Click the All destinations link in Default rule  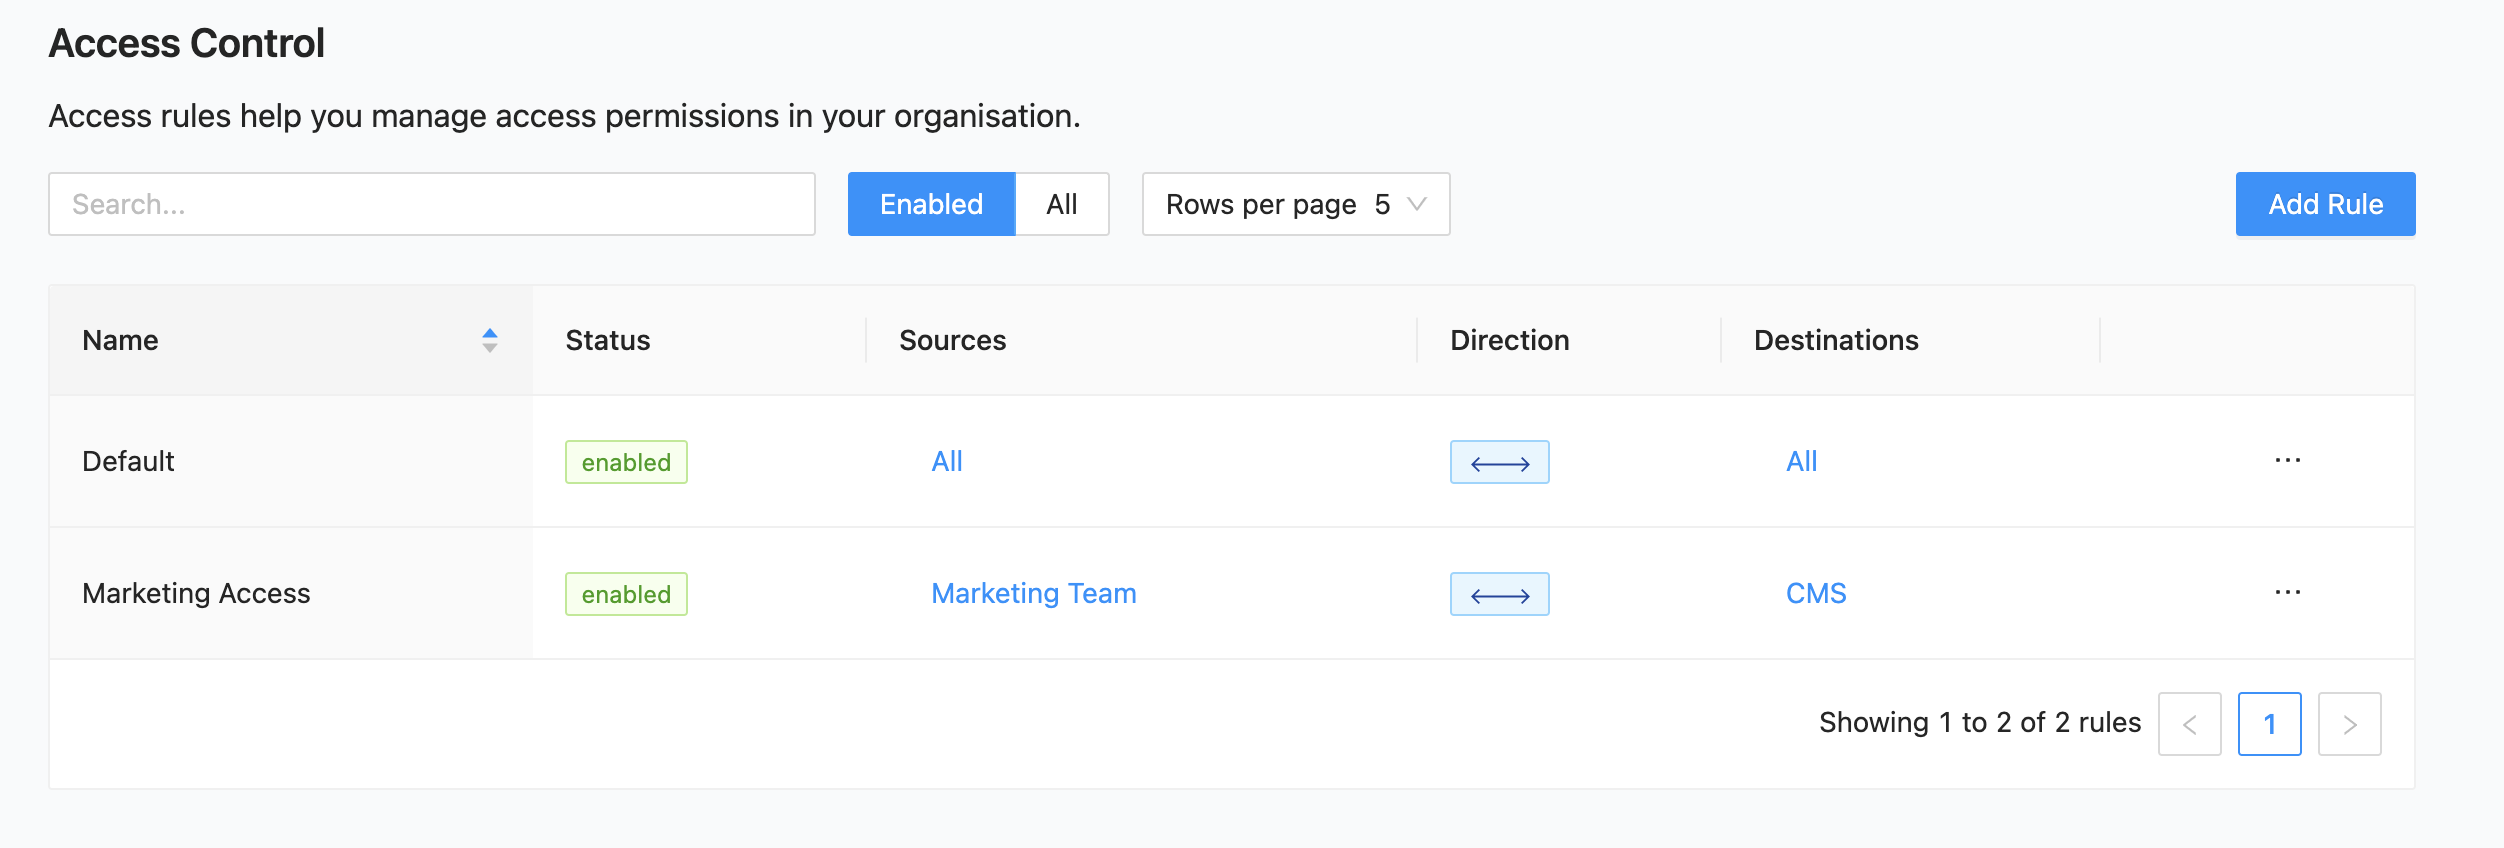point(1801,462)
